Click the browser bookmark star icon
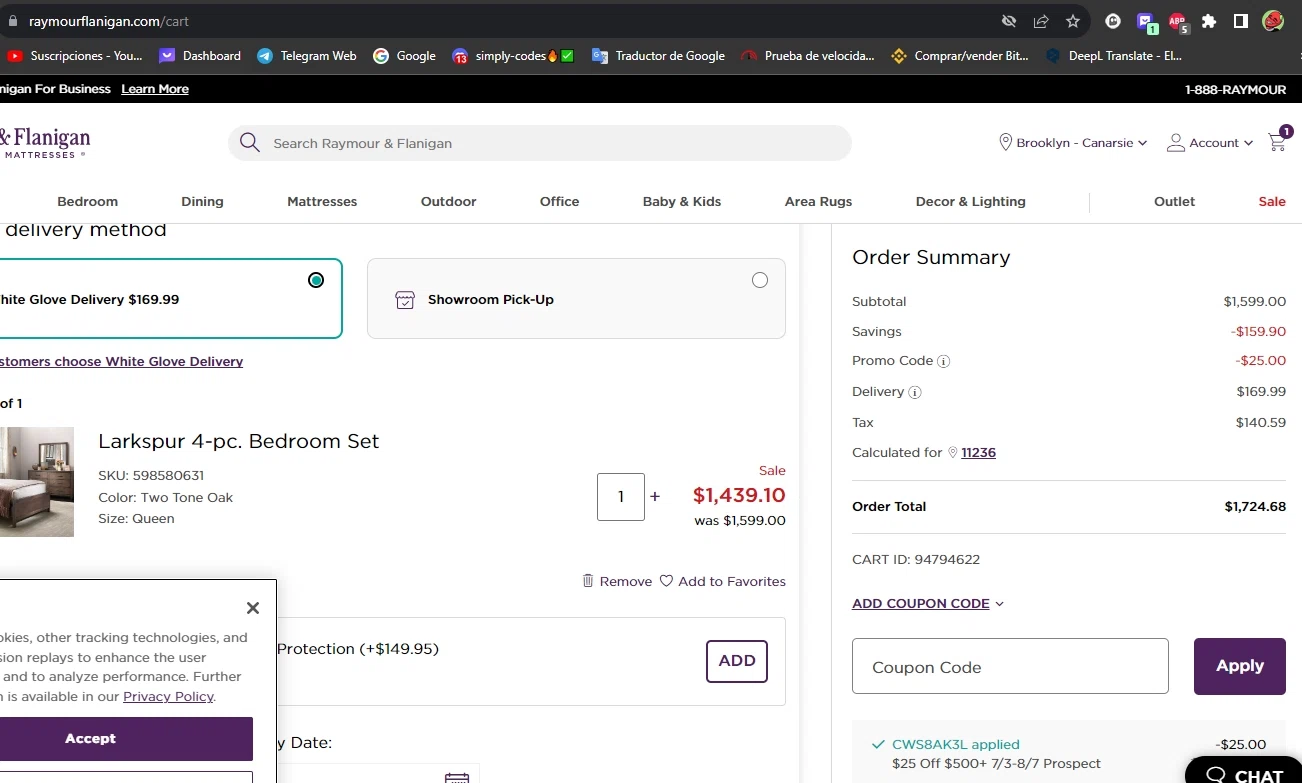Image resolution: width=1302 pixels, height=783 pixels. [x=1073, y=21]
